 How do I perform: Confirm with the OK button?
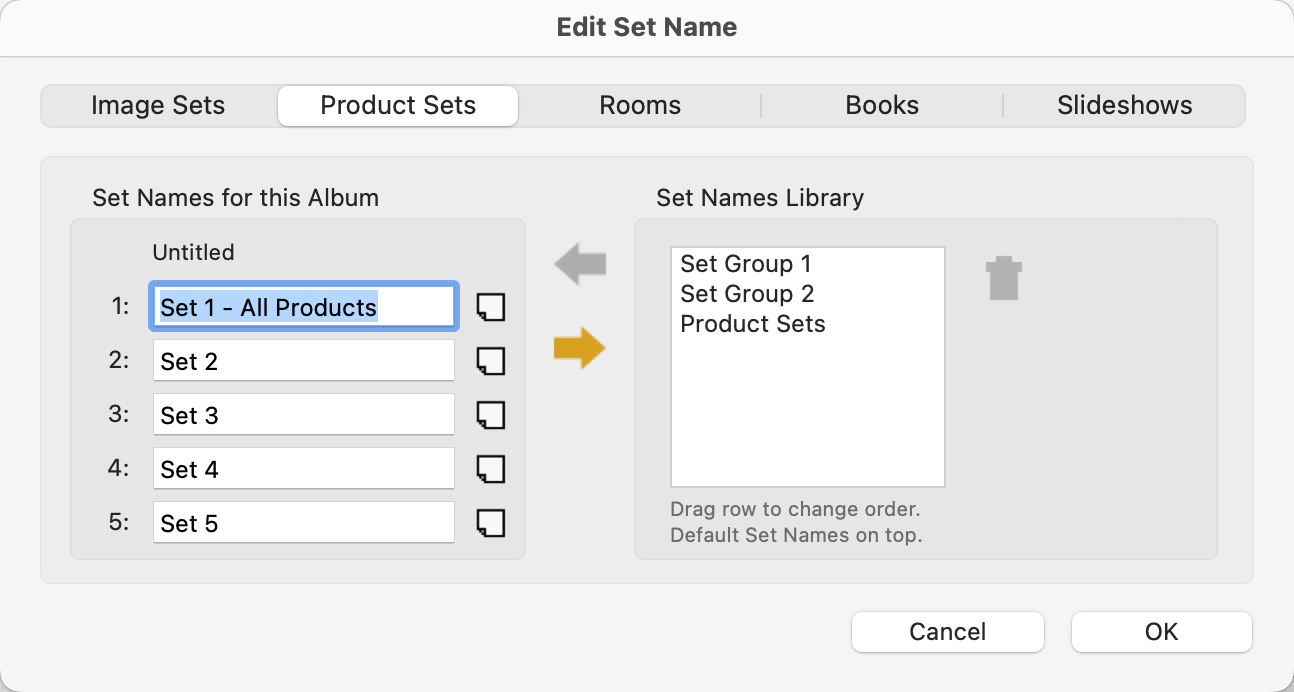(1161, 632)
